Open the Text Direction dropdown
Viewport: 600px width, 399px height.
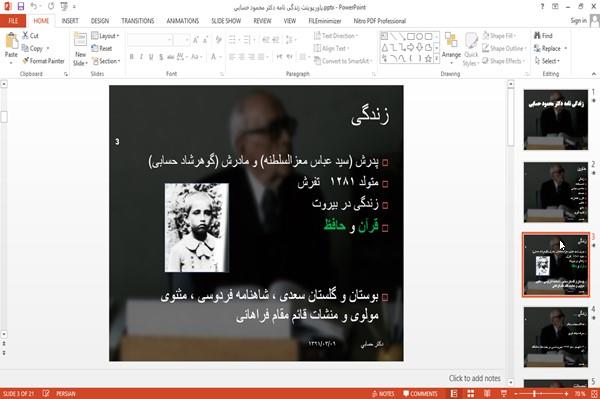pyautogui.click(x=336, y=36)
